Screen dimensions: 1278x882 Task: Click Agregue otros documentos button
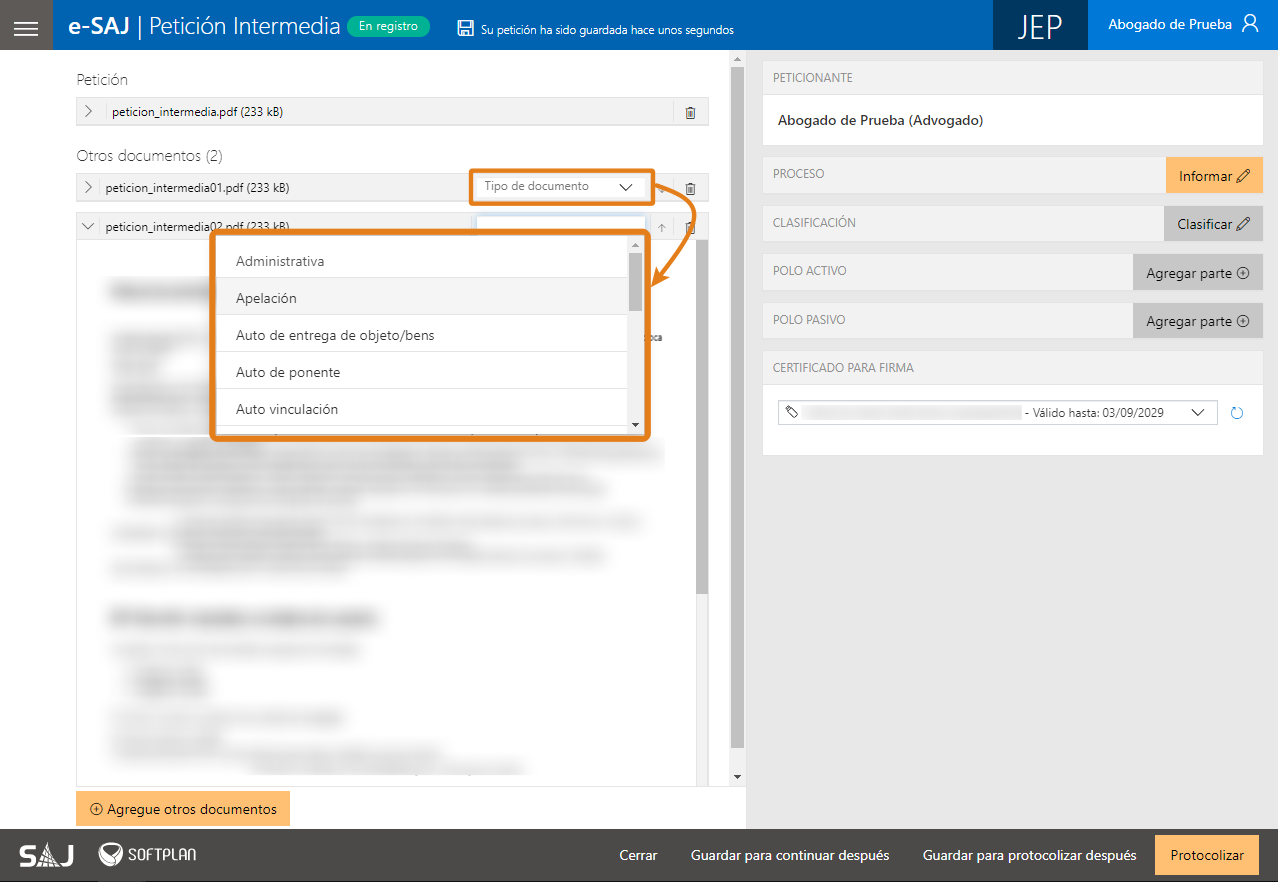[183, 809]
